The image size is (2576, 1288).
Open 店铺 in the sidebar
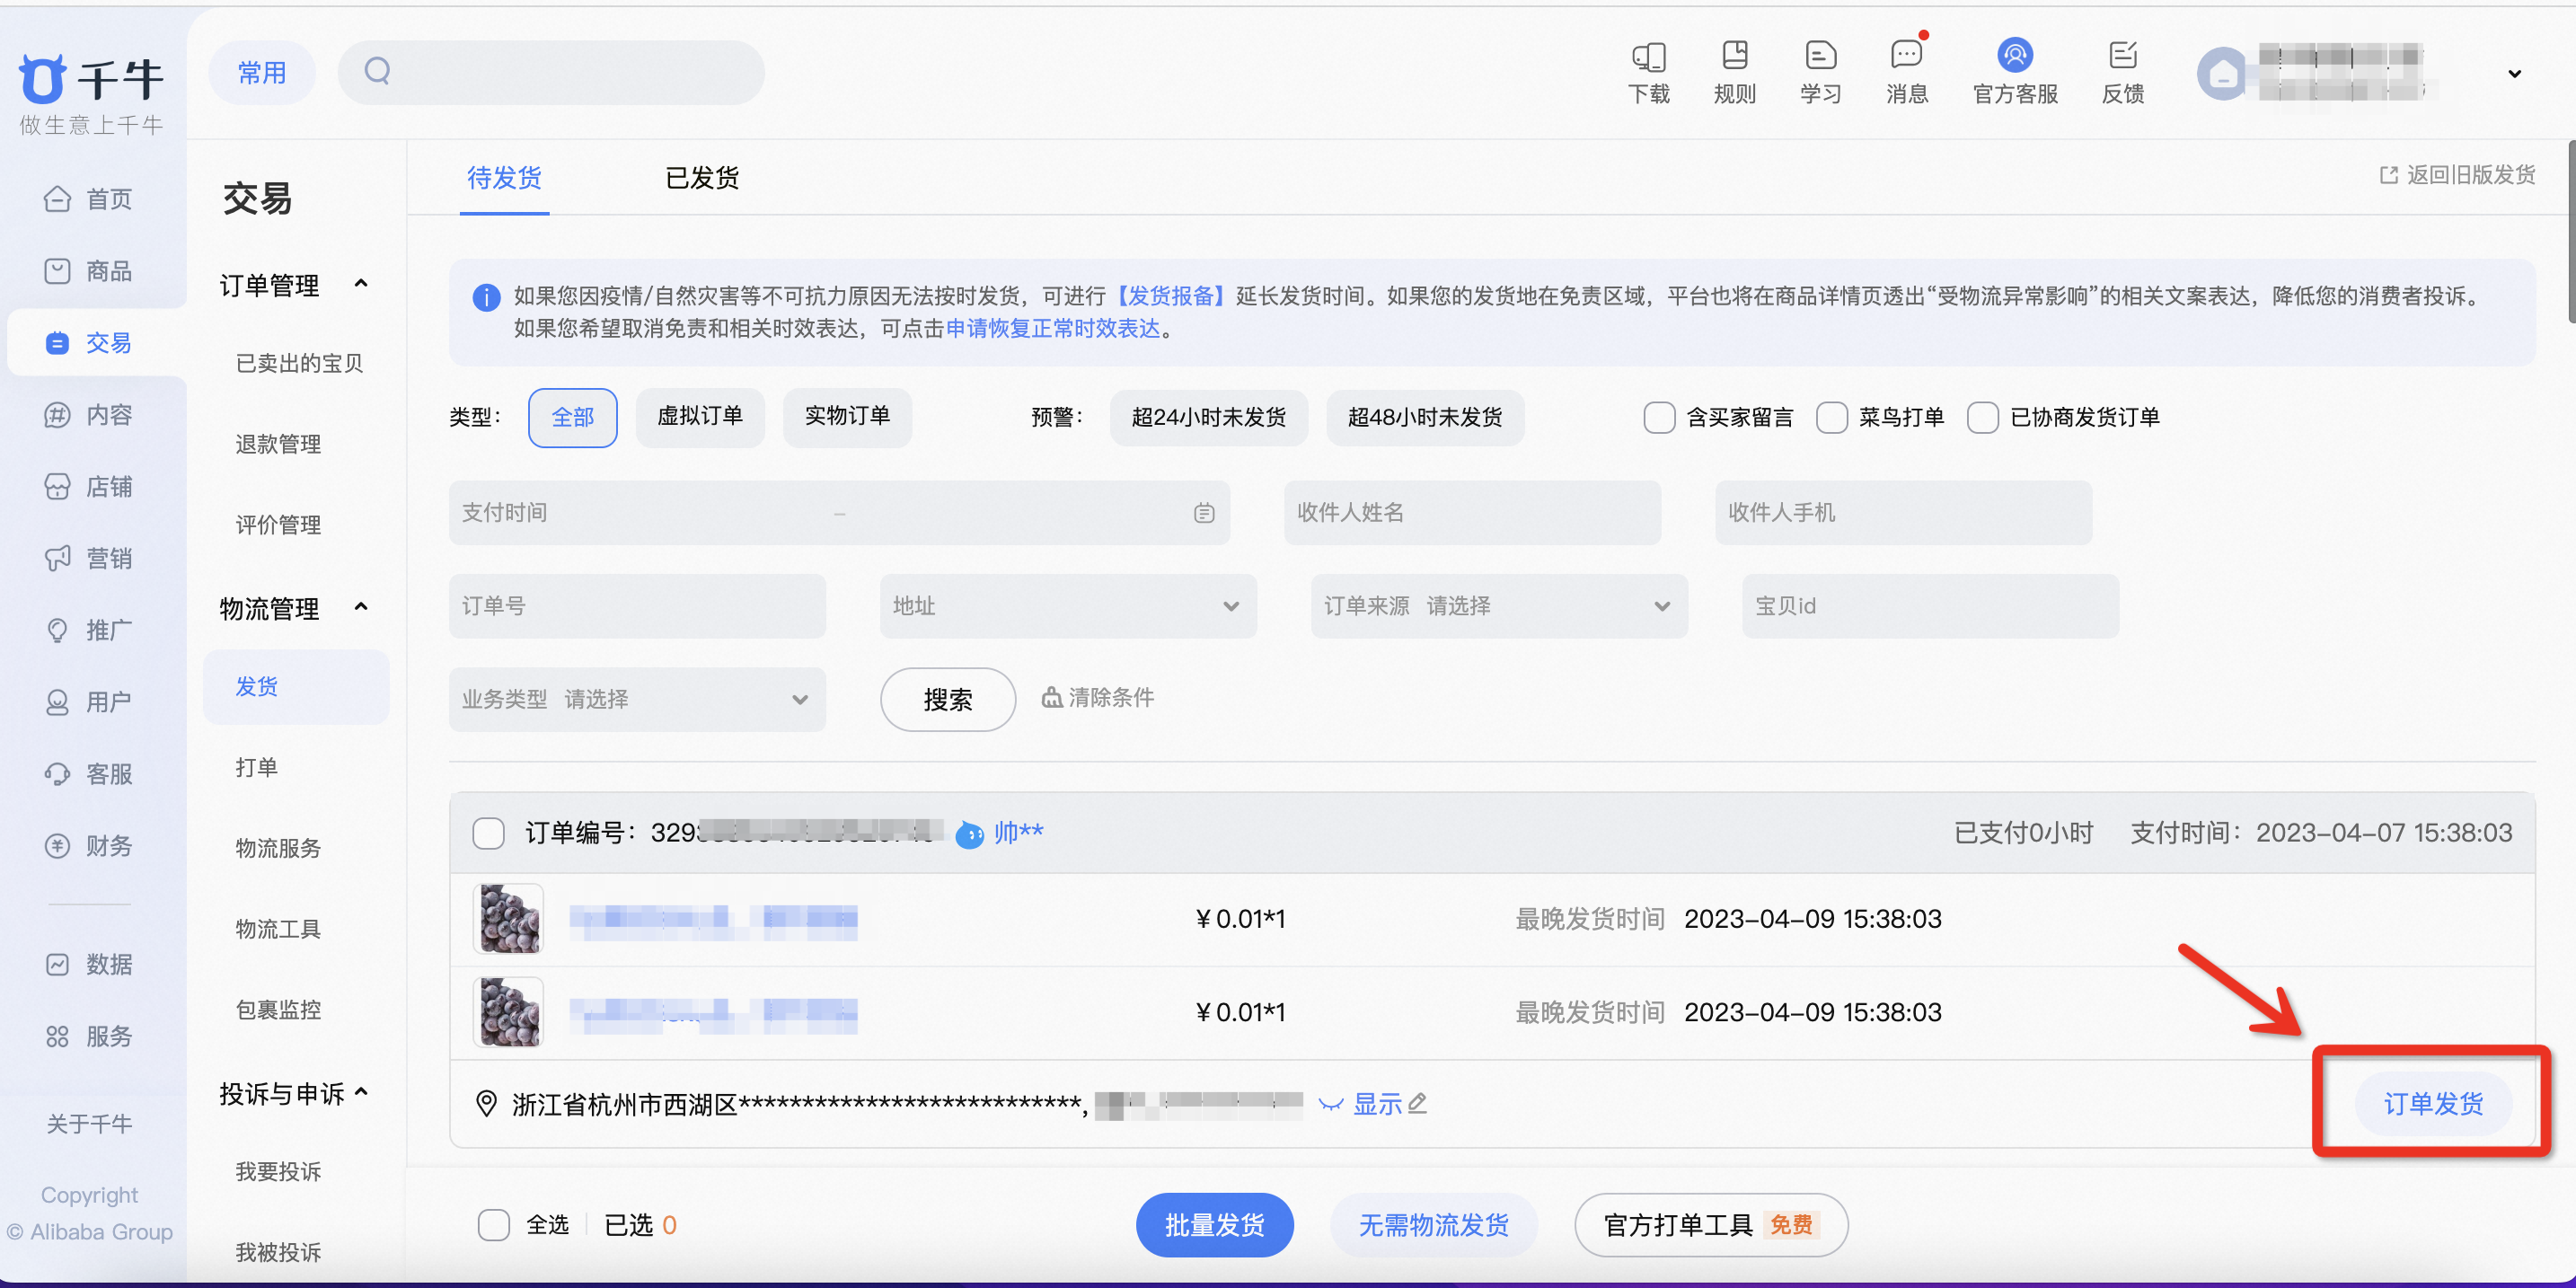89,487
